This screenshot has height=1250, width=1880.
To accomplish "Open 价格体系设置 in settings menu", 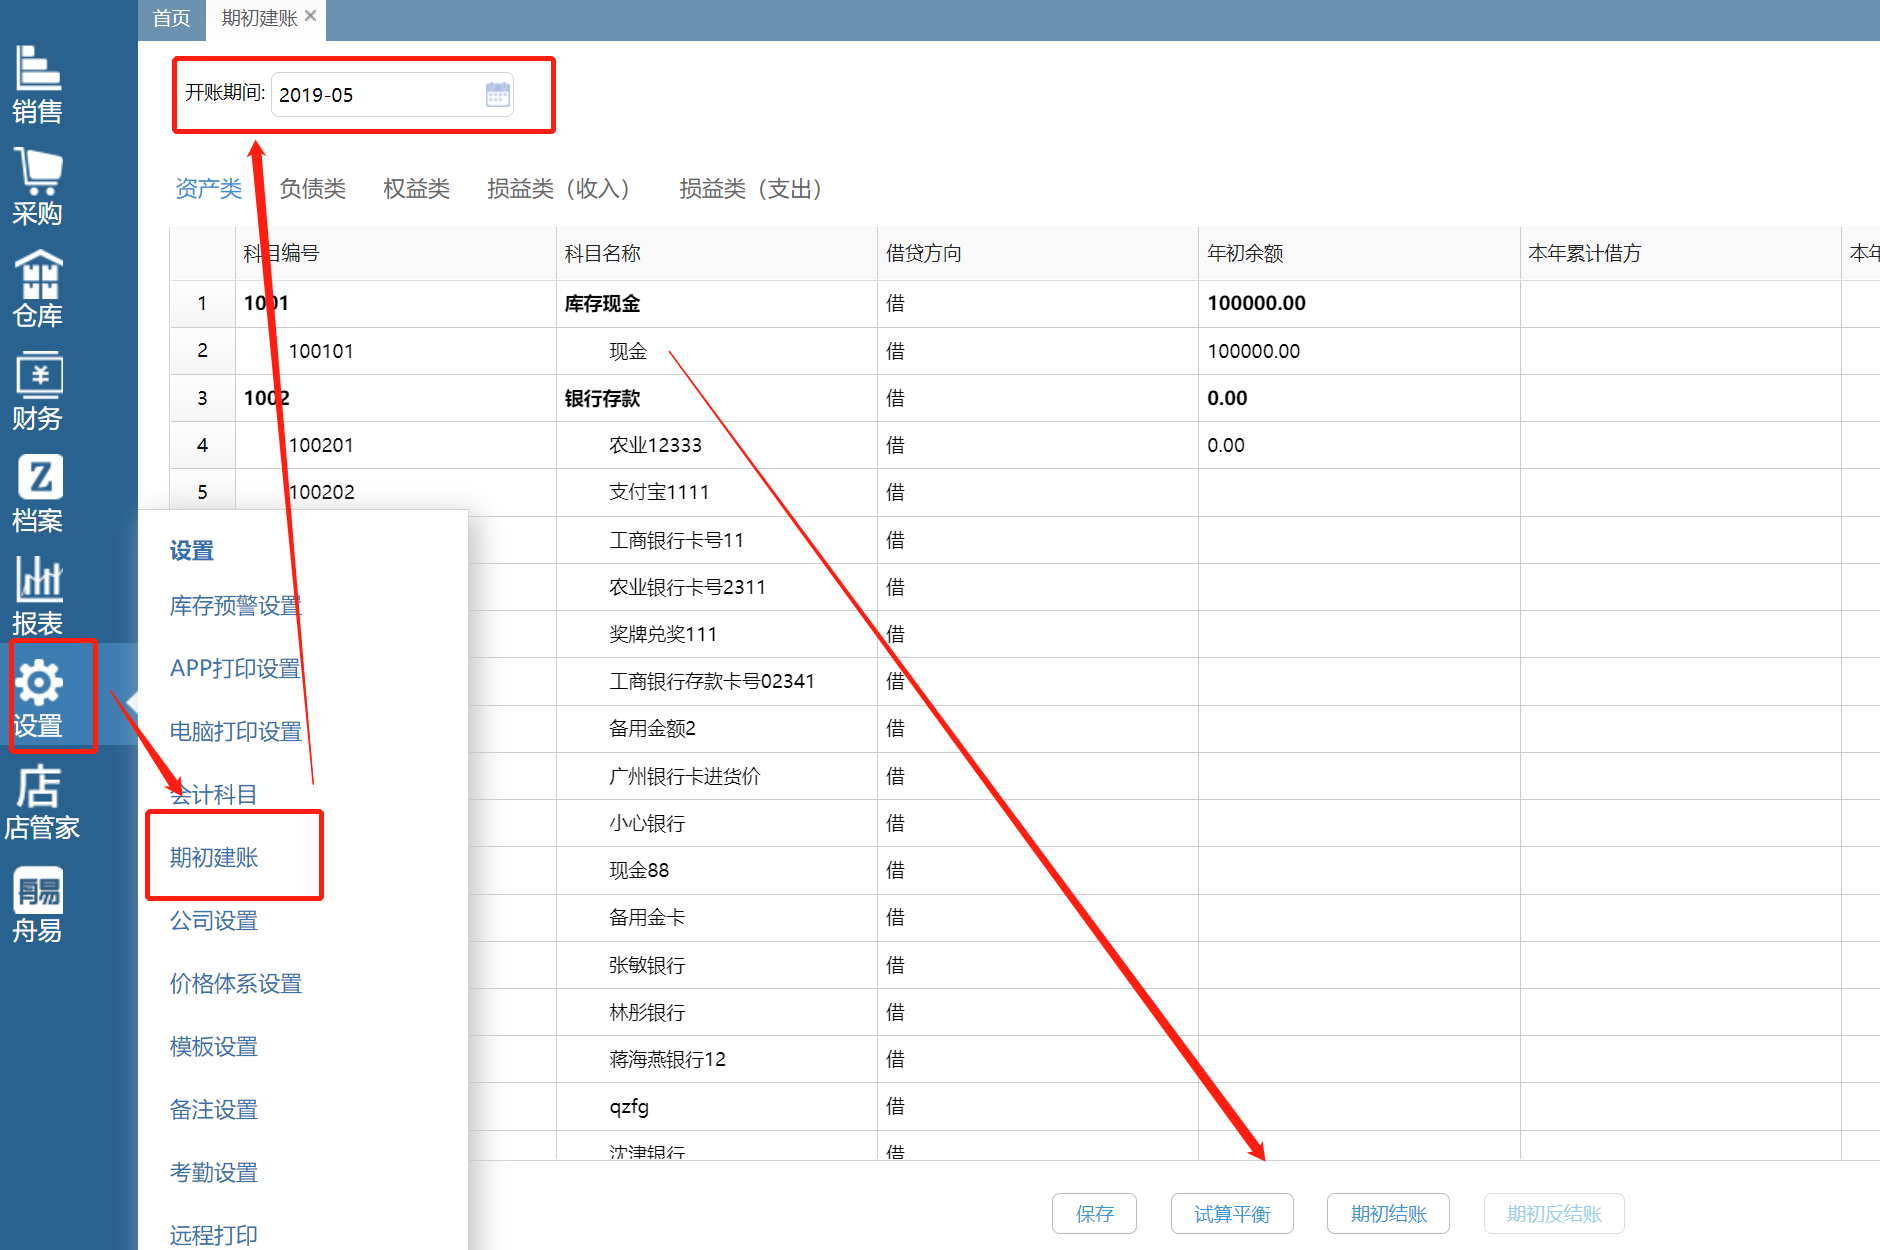I will coord(235,984).
